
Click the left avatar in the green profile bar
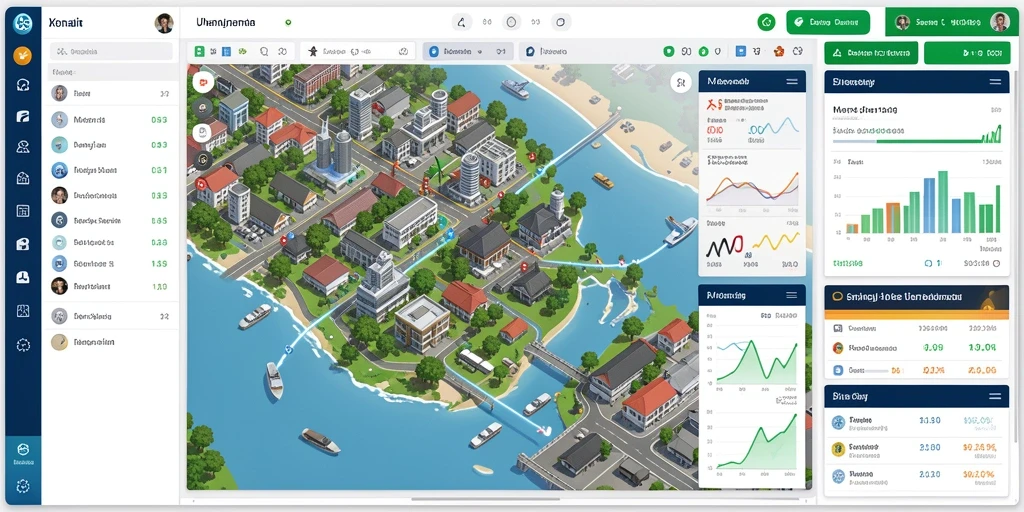(903, 23)
